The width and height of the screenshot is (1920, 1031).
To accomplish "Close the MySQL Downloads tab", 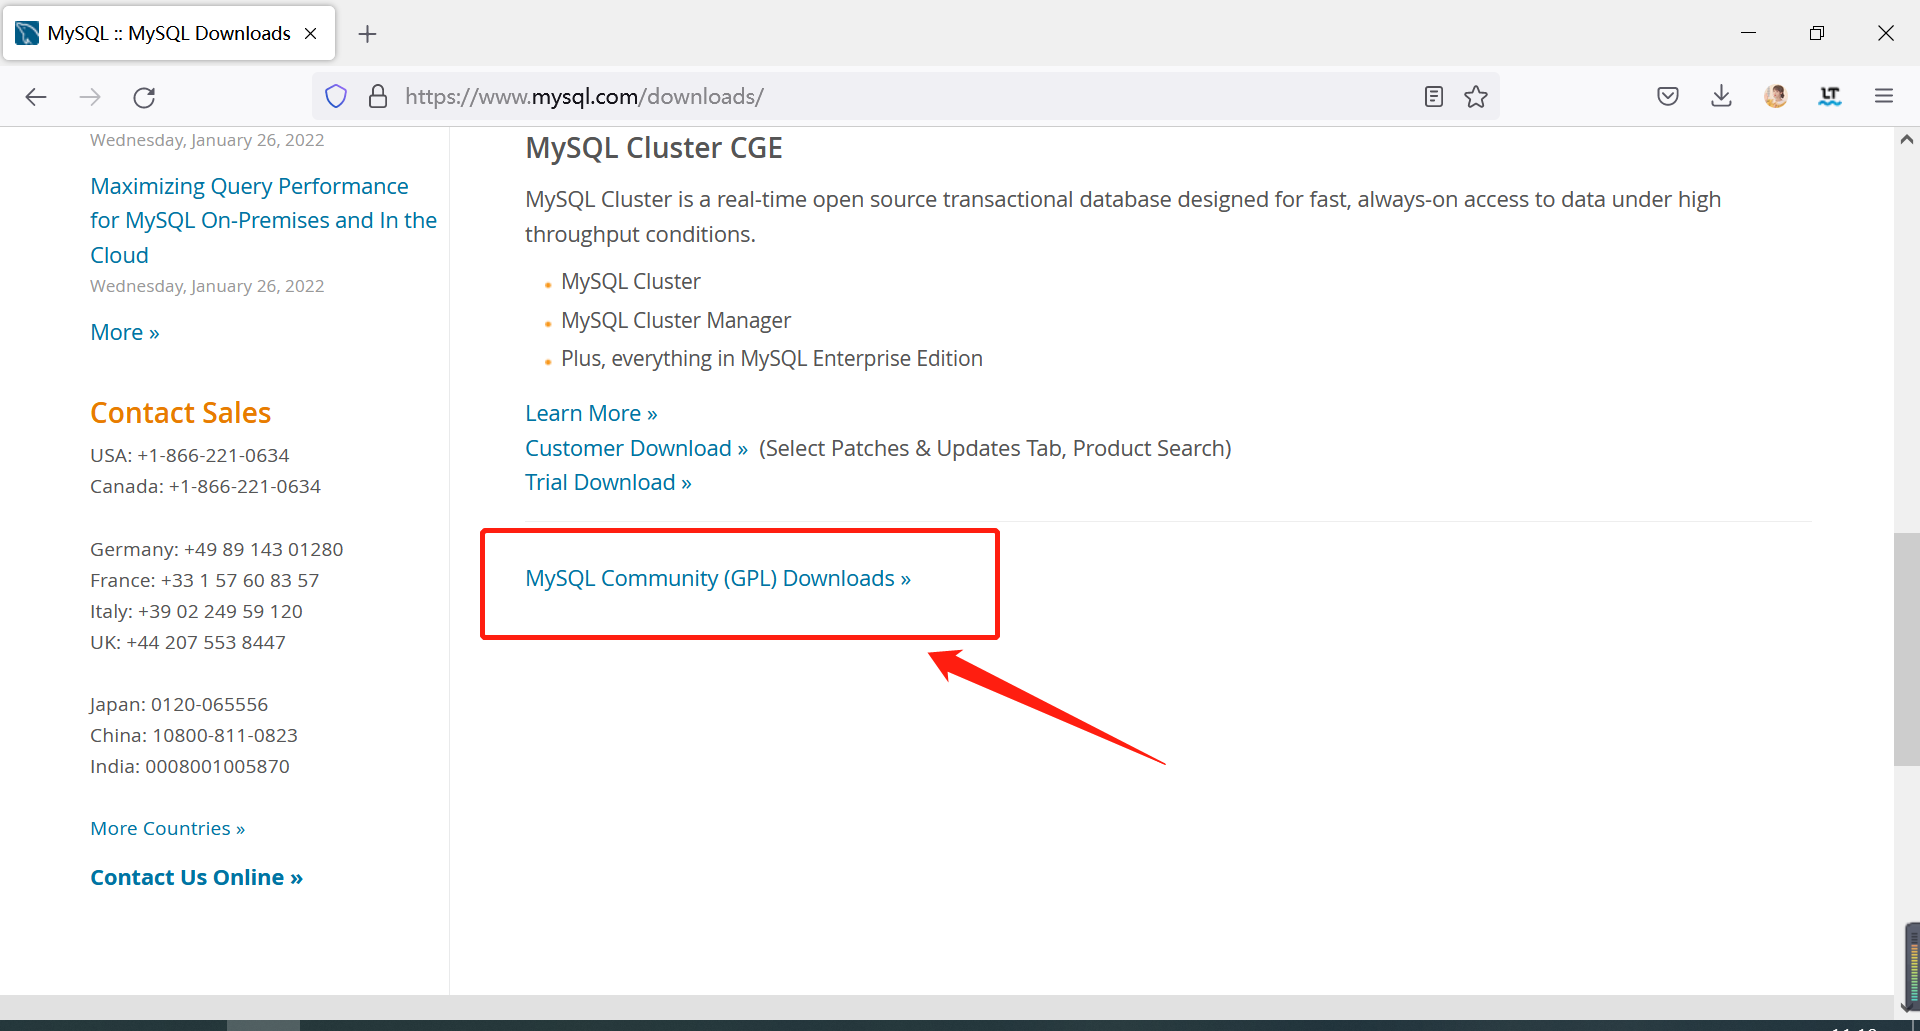I will [311, 34].
